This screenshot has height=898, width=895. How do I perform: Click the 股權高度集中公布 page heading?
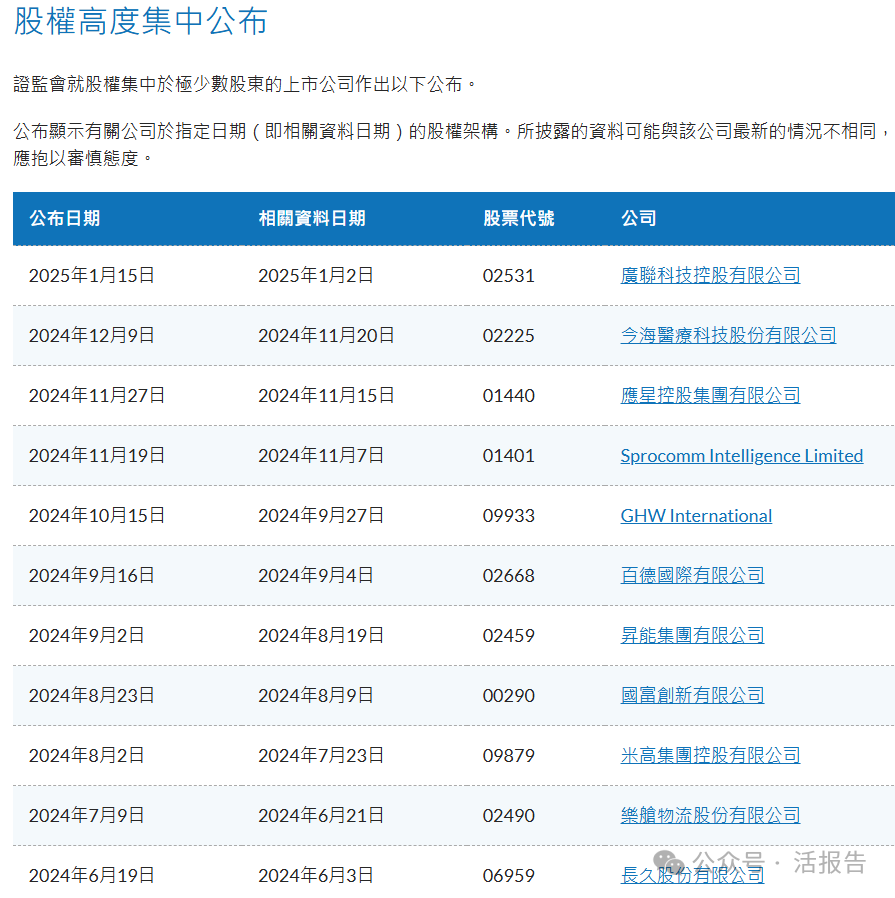tap(141, 21)
